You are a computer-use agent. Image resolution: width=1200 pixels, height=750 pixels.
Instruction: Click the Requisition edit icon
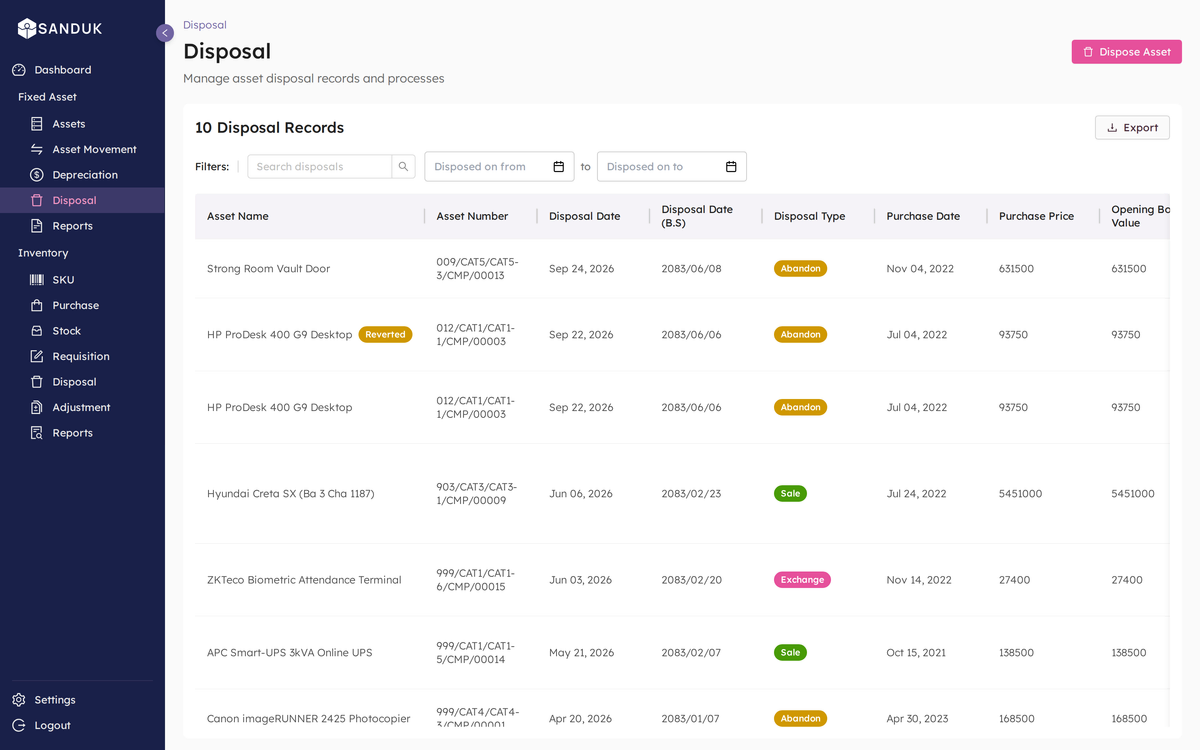click(37, 356)
